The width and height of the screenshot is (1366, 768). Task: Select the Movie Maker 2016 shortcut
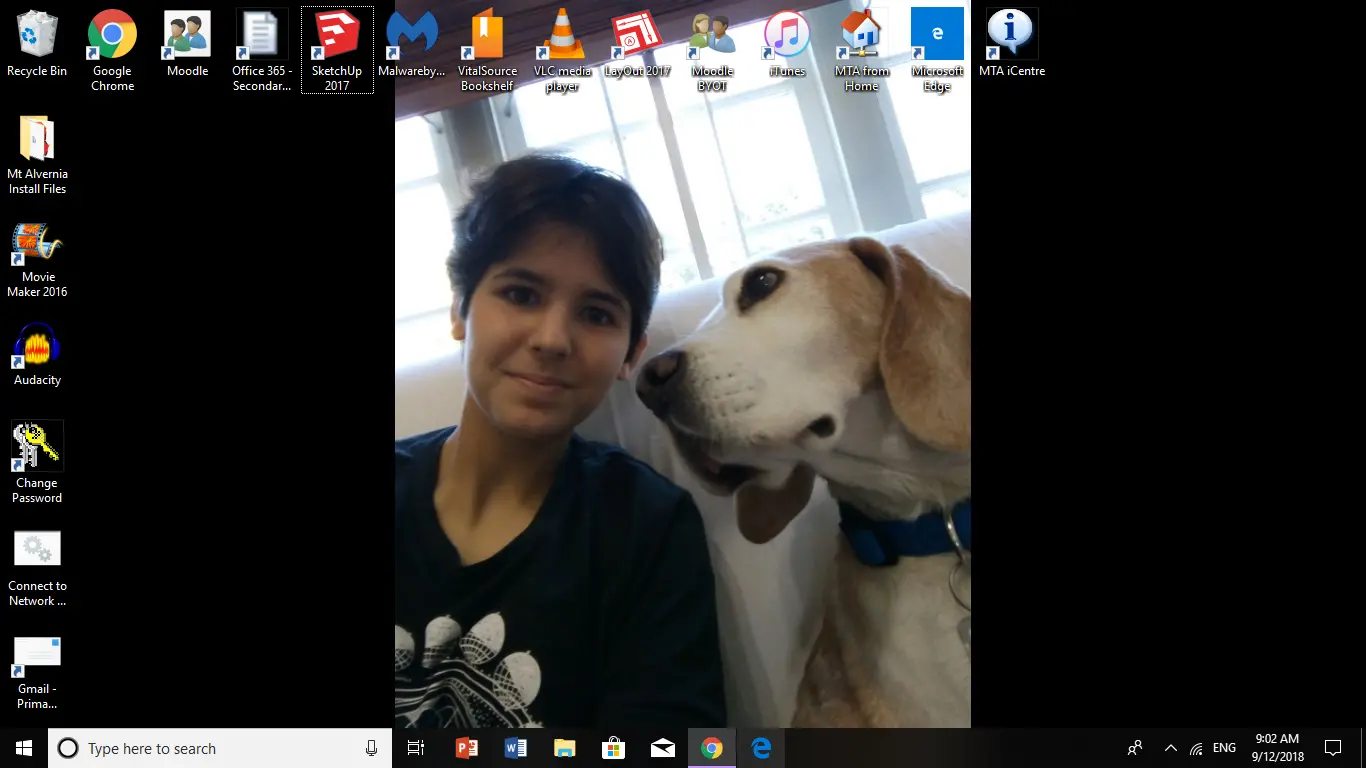point(37,258)
